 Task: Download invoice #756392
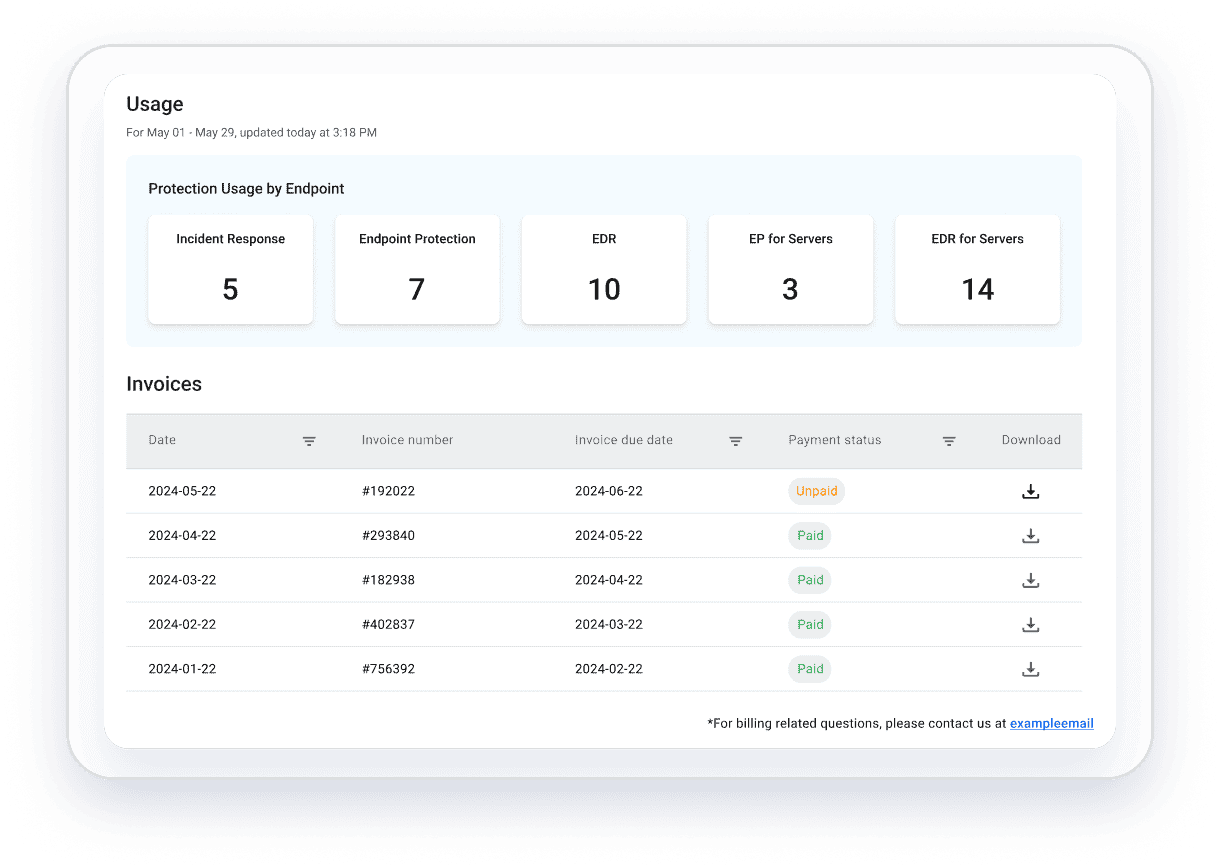1031,669
